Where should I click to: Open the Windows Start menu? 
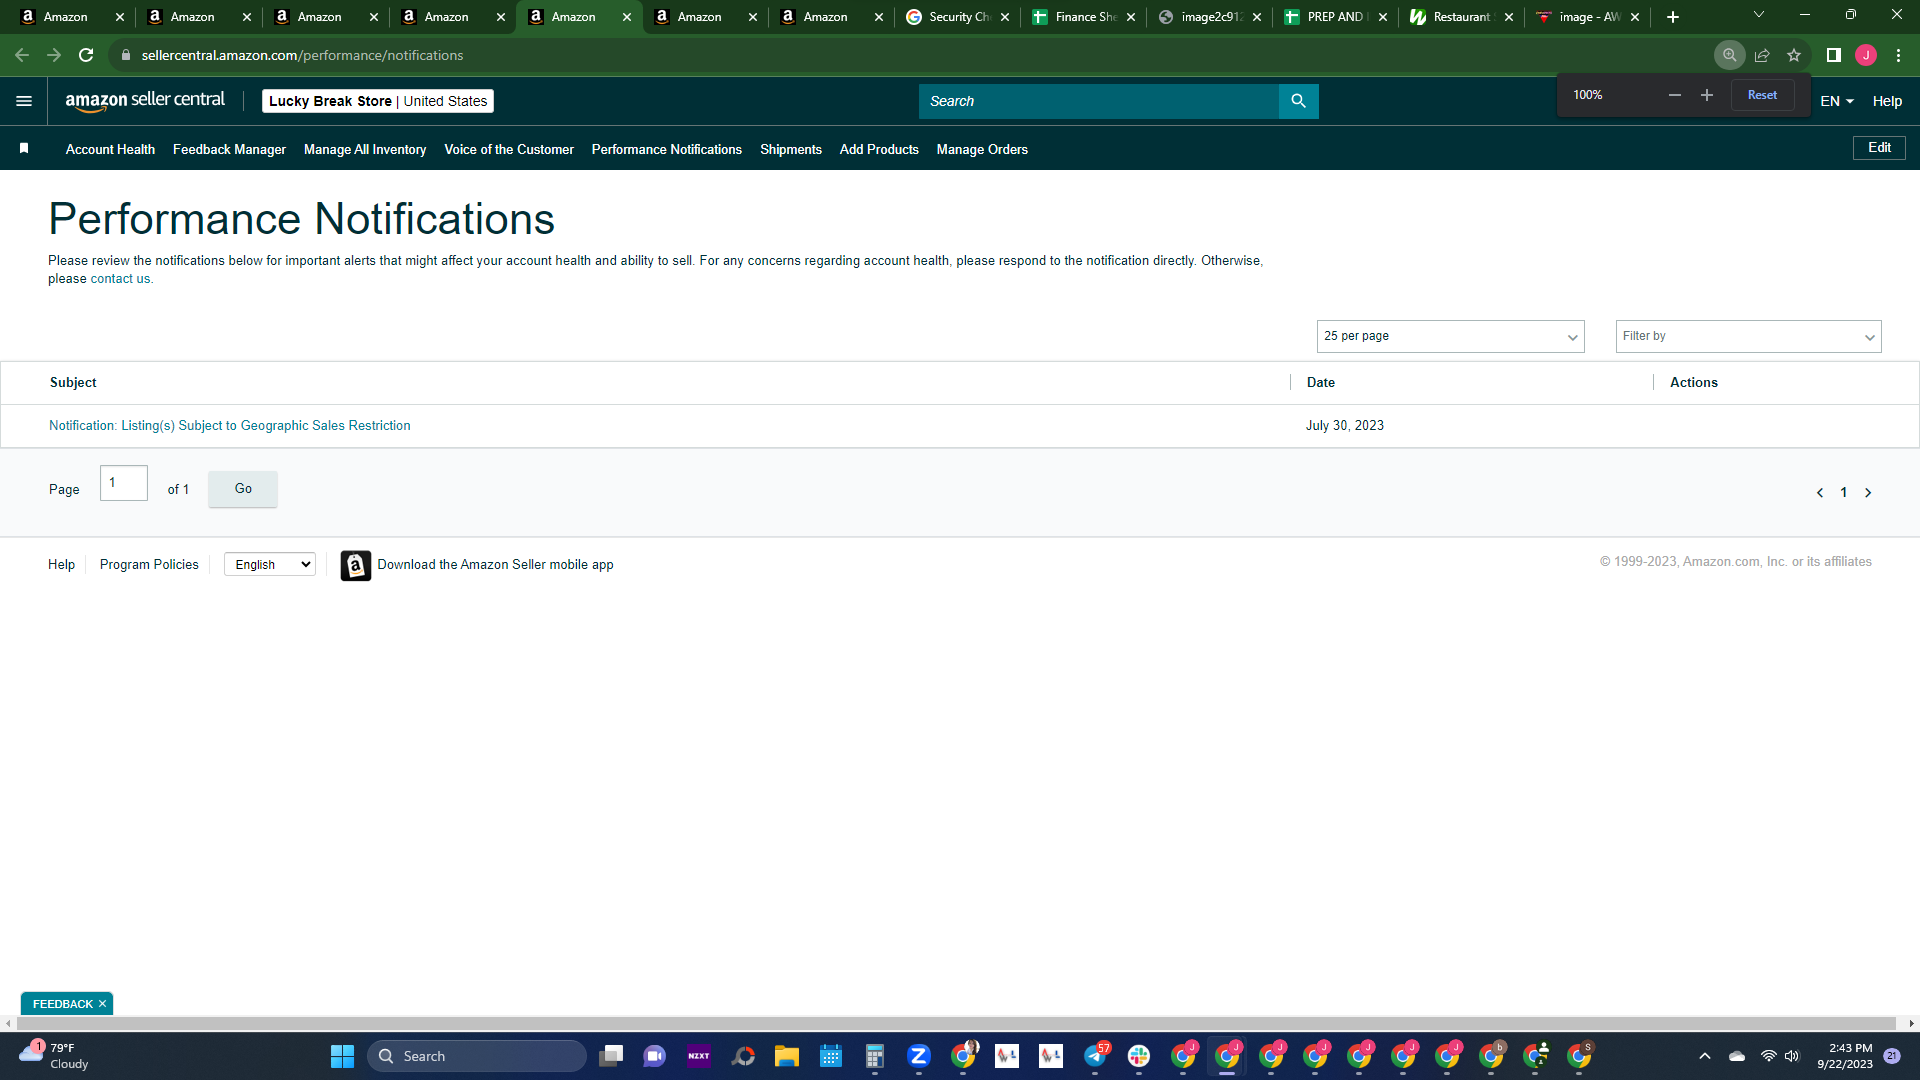pos(342,1056)
